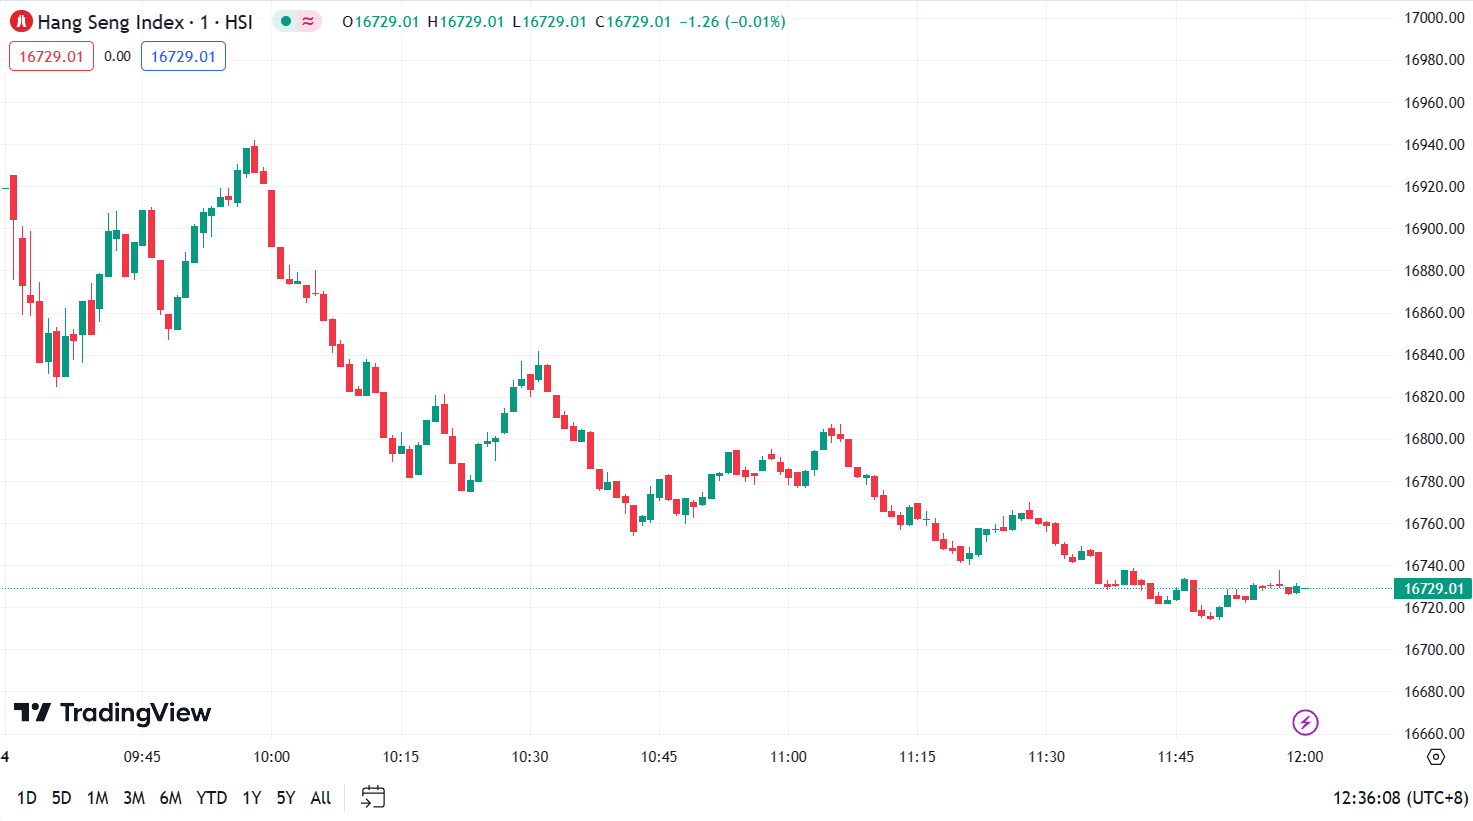Open timezone menu showing UTC+8 clock
The height and width of the screenshot is (821, 1473).
point(1400,798)
